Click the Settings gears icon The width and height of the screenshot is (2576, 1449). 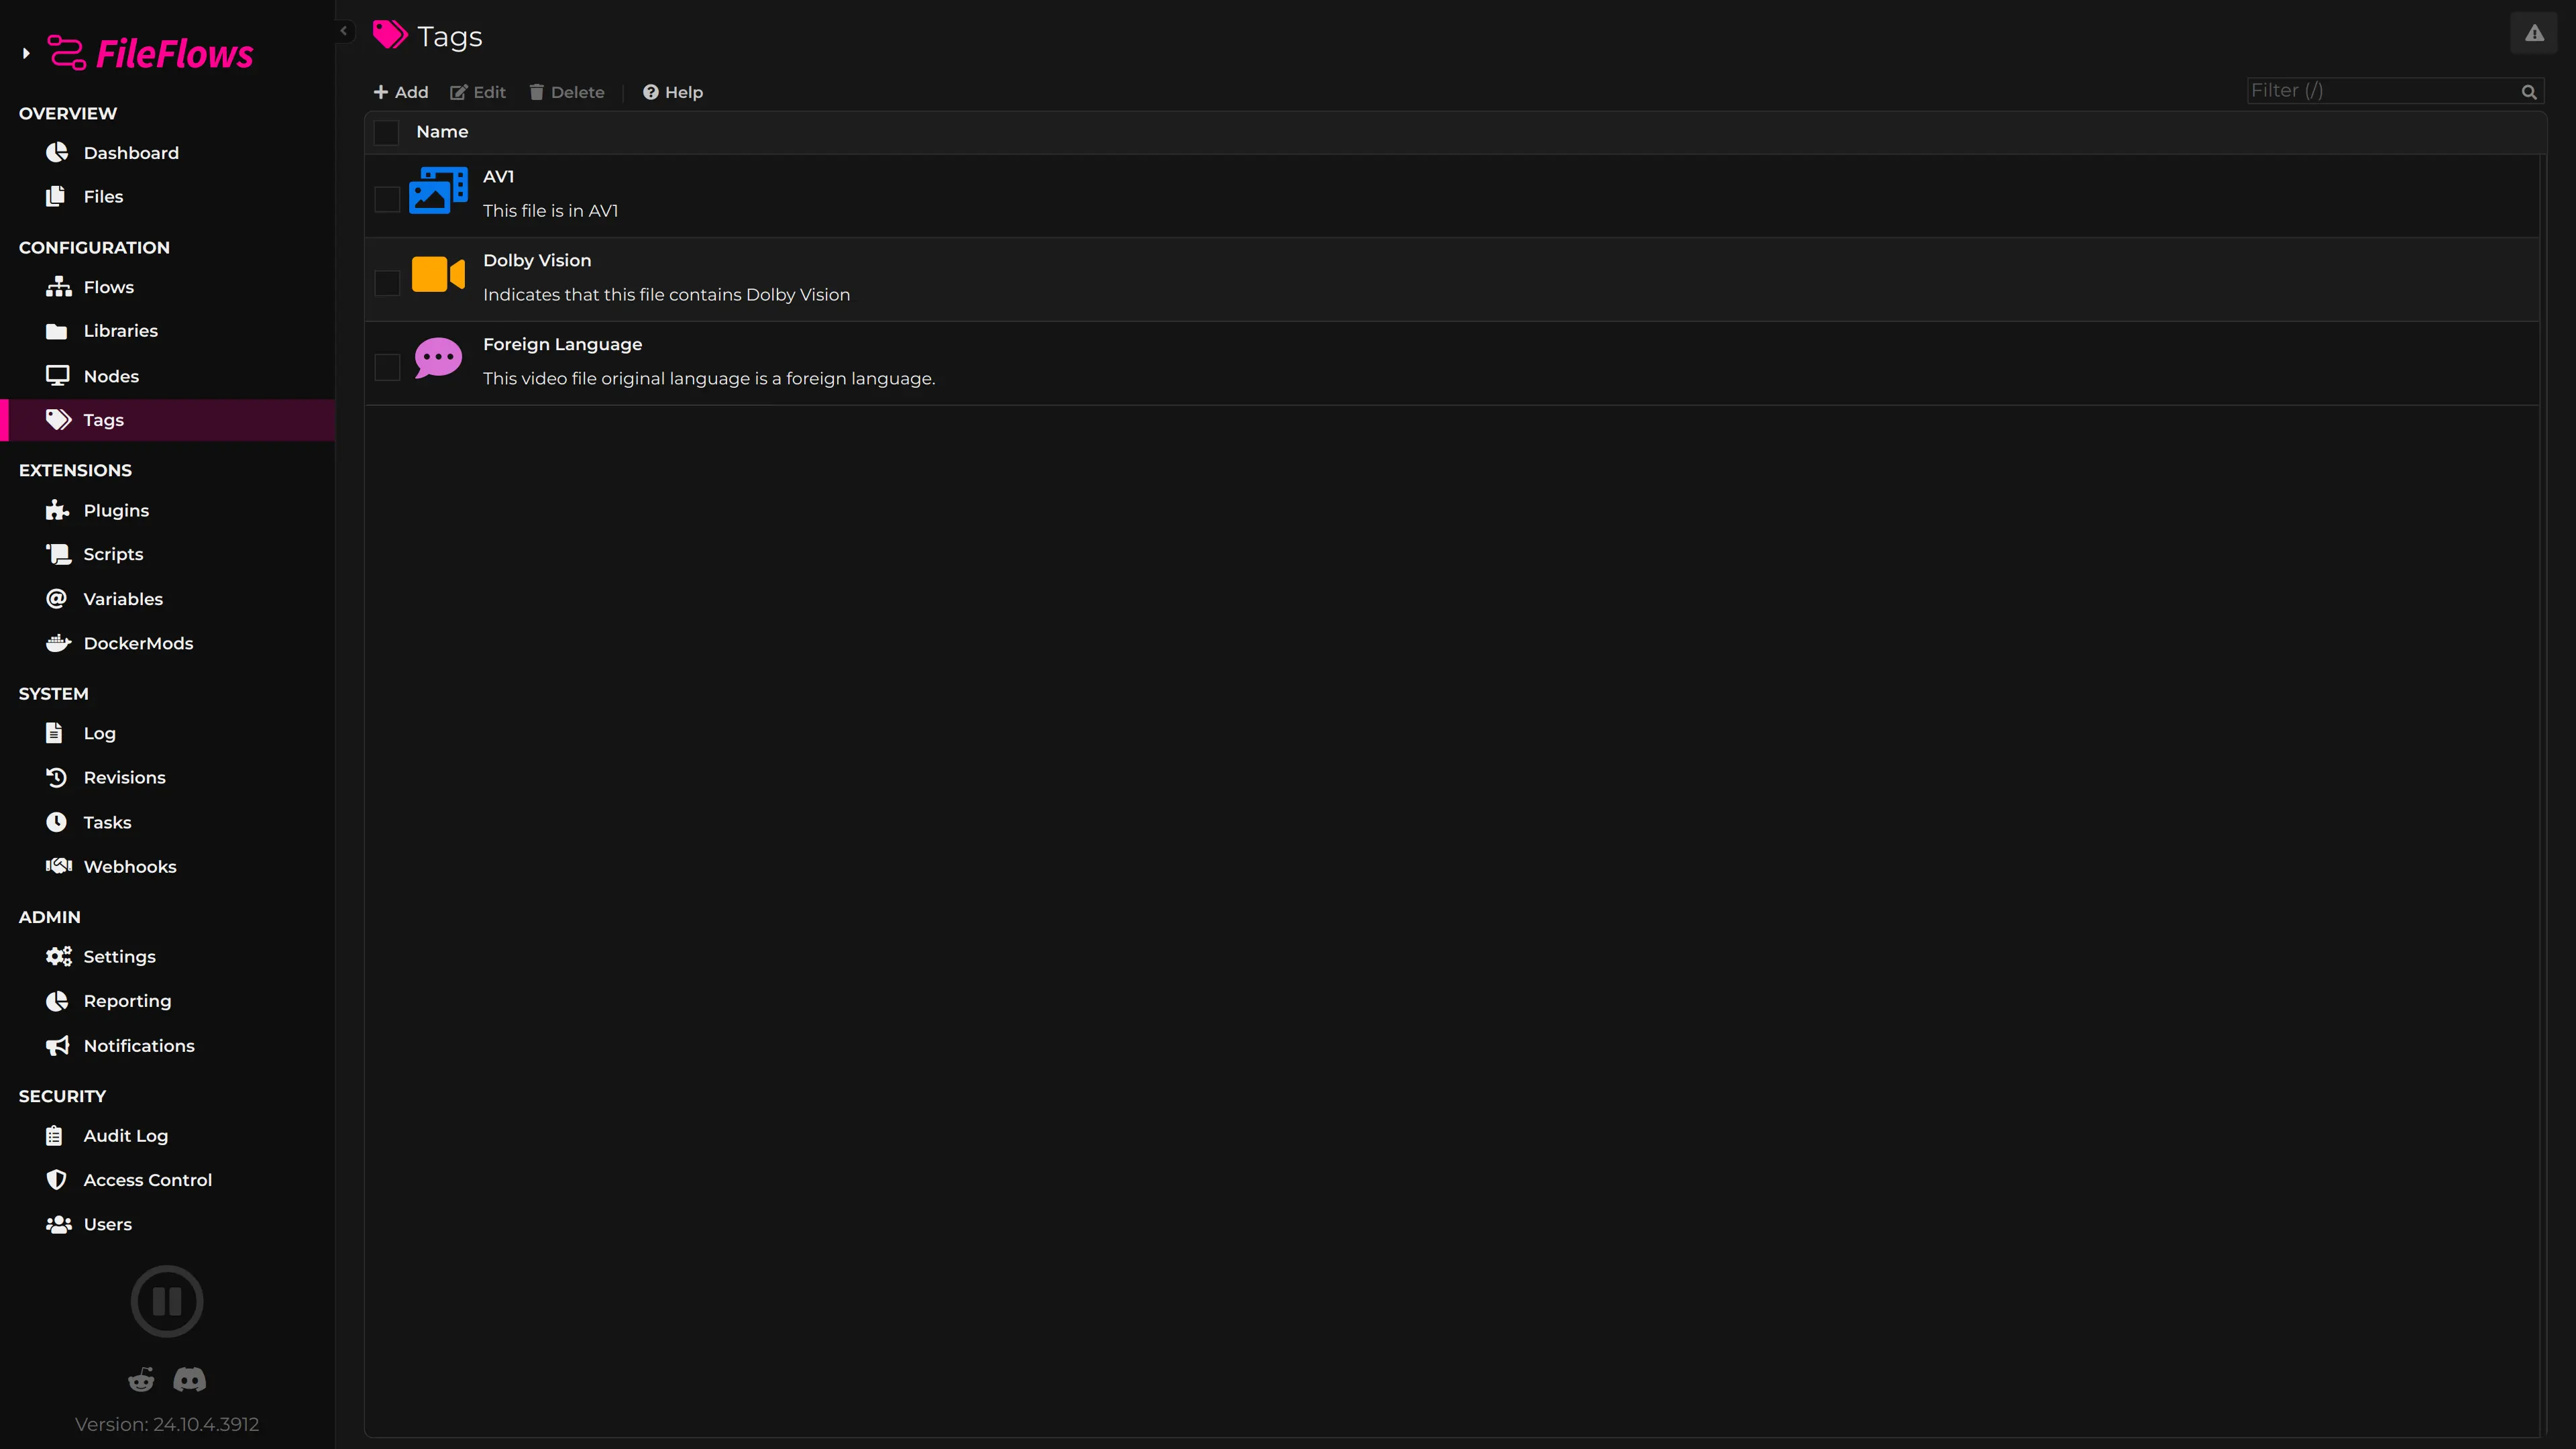tap(58, 956)
